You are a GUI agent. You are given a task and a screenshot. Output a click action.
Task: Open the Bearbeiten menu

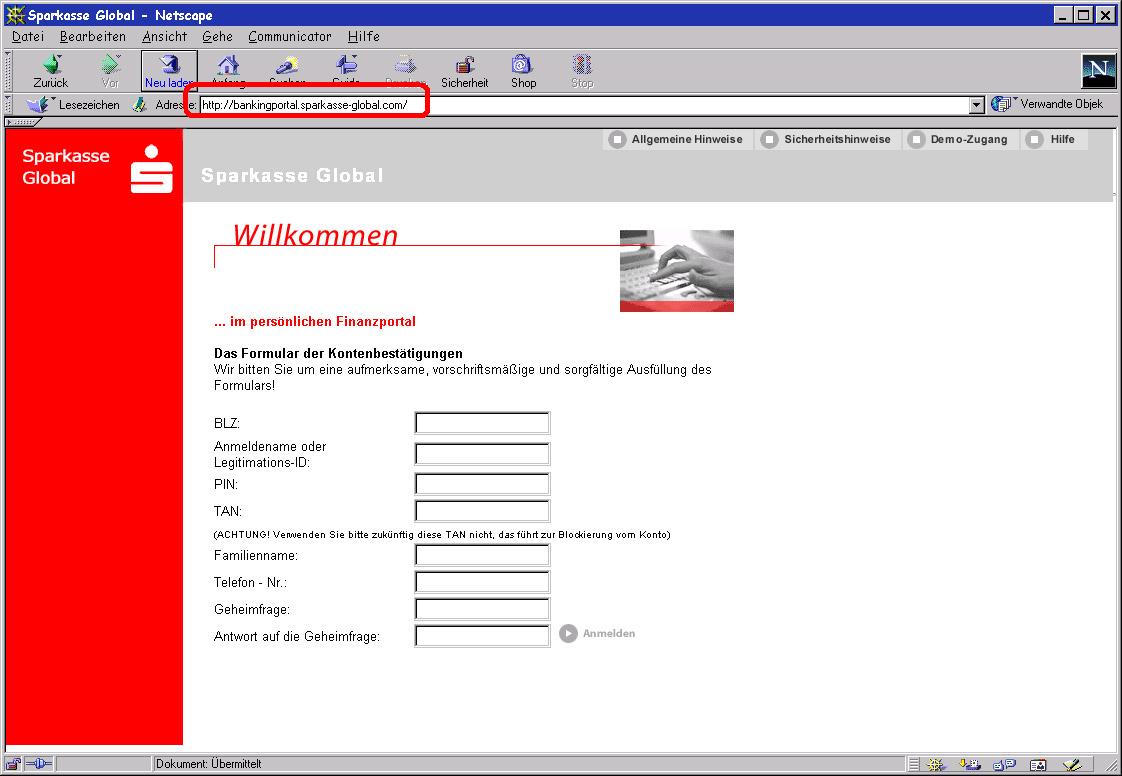[x=93, y=37]
